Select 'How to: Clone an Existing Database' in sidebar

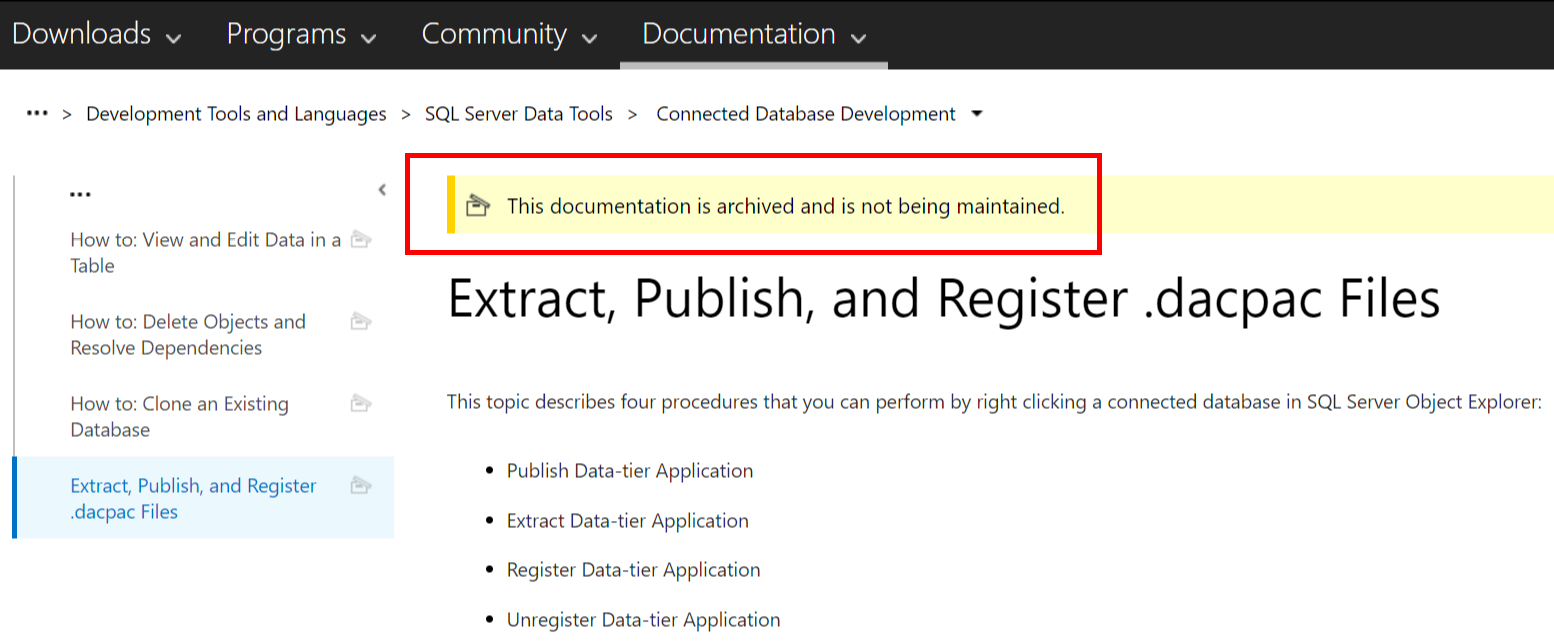(x=178, y=416)
